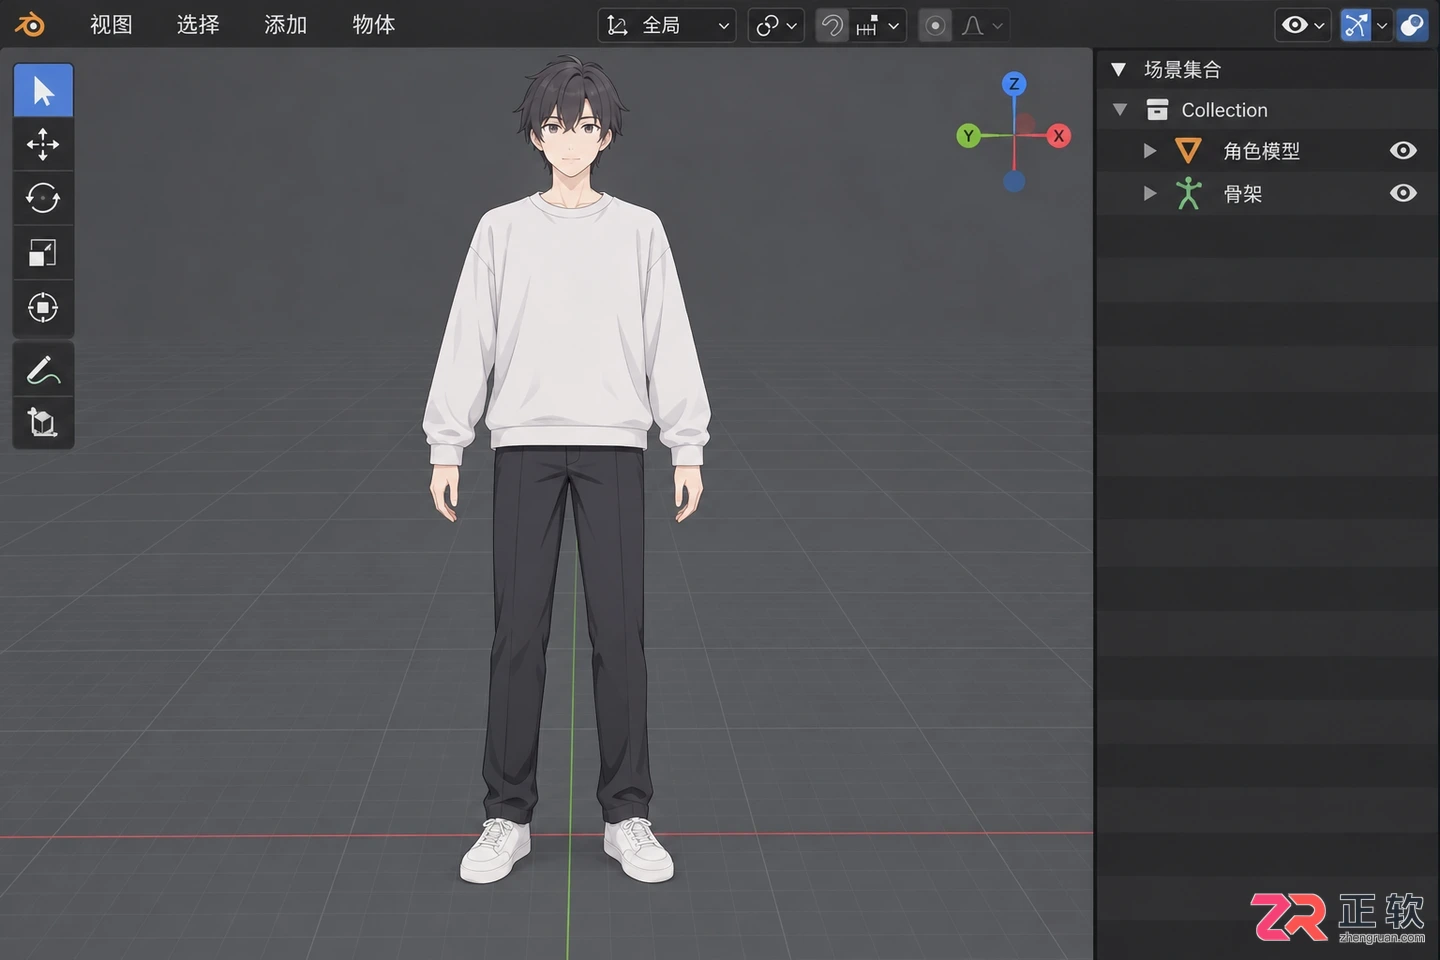Viewport: 1440px width, 960px height.
Task: Click the Z axis on the navigation gizmo
Action: tap(1014, 84)
